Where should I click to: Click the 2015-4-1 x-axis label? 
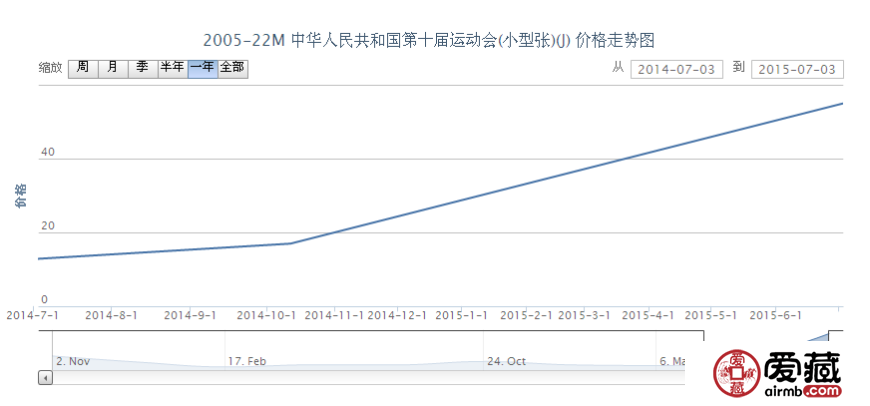click(x=648, y=315)
